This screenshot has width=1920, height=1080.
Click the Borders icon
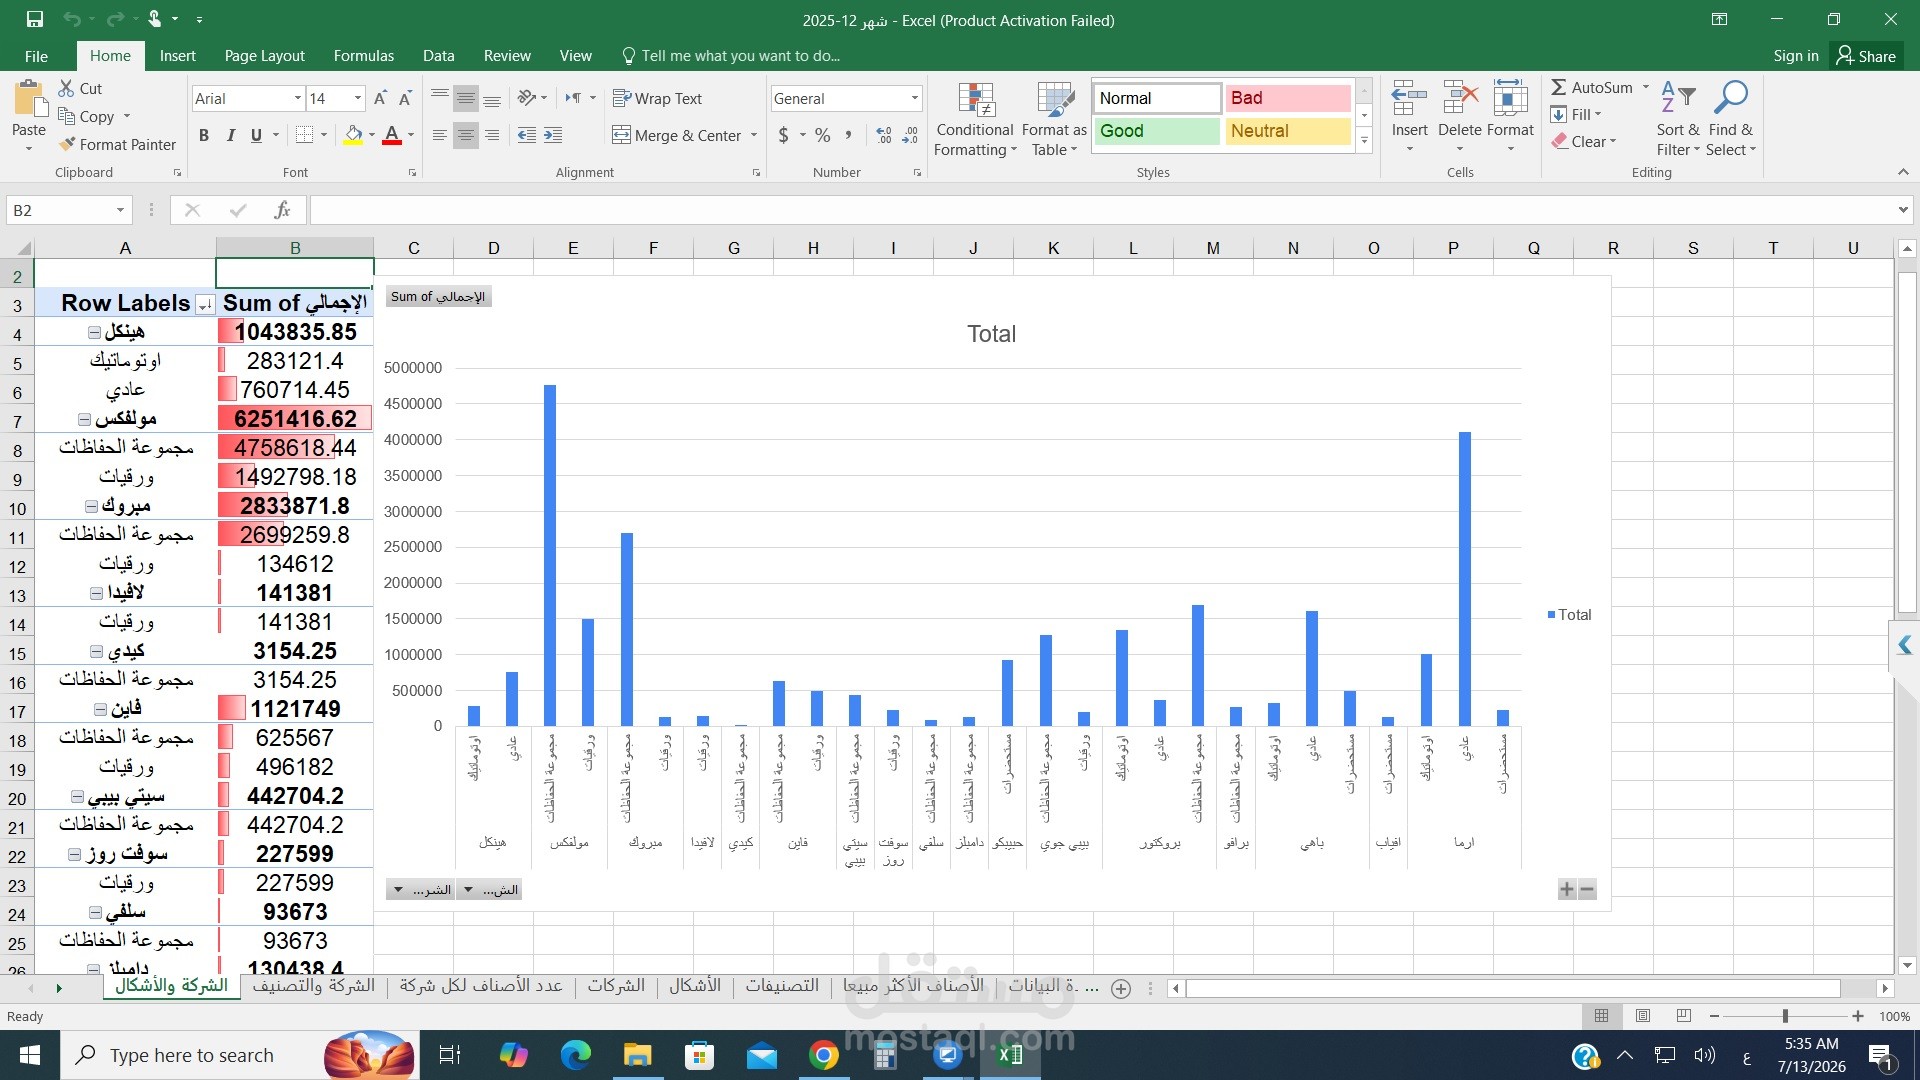pyautogui.click(x=305, y=135)
